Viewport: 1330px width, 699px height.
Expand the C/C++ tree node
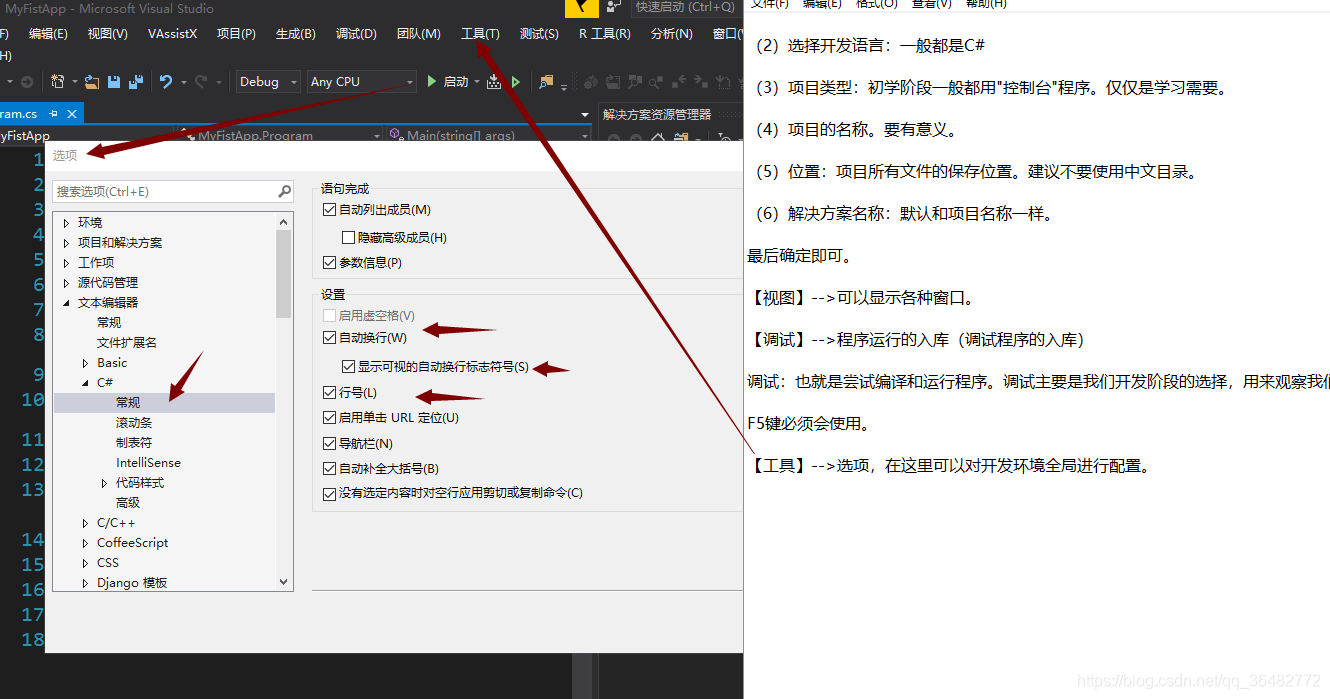[85, 523]
